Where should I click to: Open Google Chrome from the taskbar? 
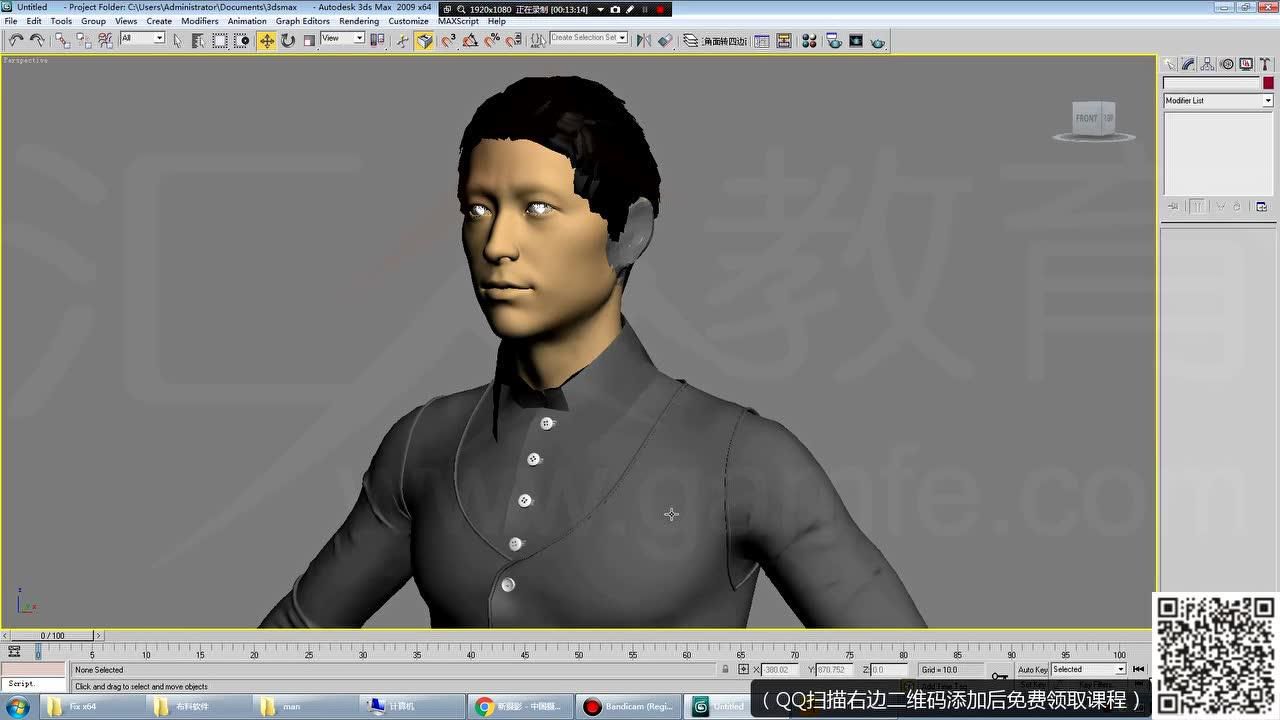pyautogui.click(x=518, y=706)
